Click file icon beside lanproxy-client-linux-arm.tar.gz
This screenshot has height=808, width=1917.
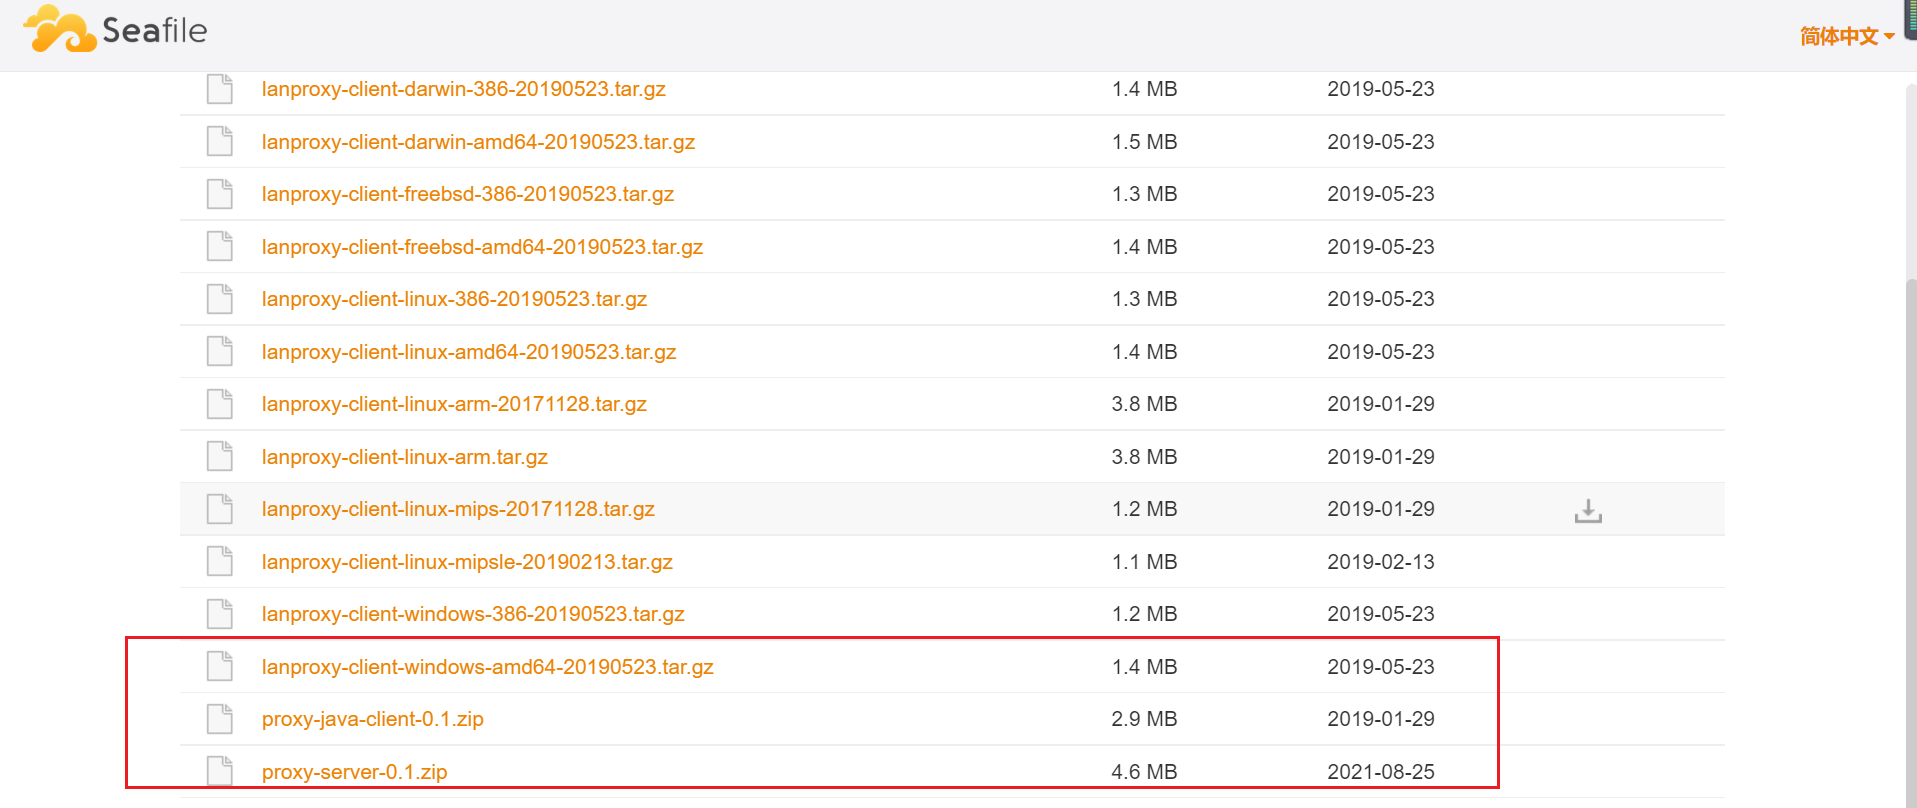219,456
